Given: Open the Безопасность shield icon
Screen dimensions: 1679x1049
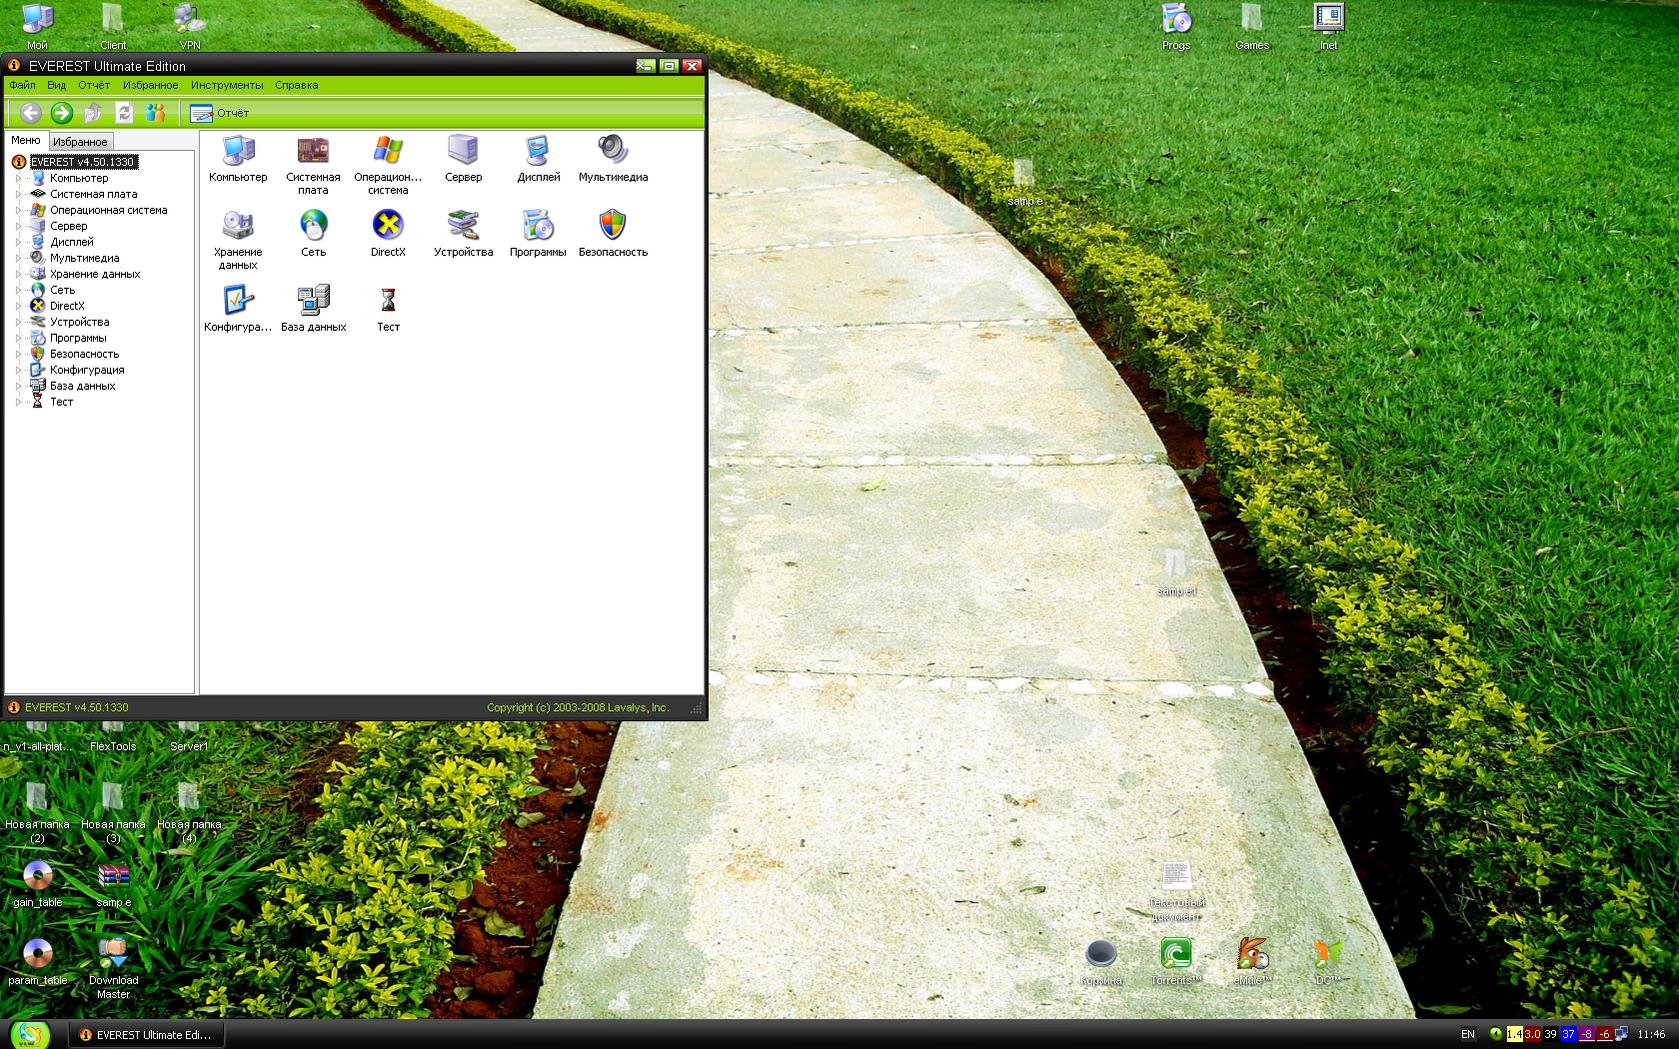Looking at the screenshot, I should click(612, 227).
